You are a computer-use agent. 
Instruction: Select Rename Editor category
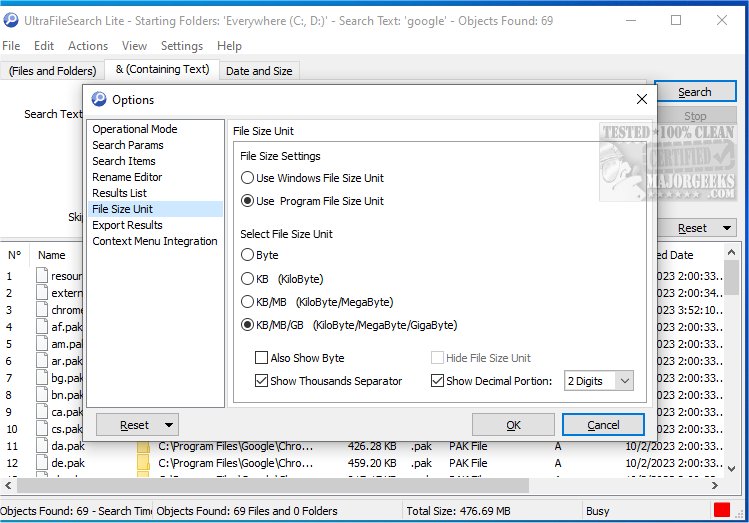(x=155, y=177)
